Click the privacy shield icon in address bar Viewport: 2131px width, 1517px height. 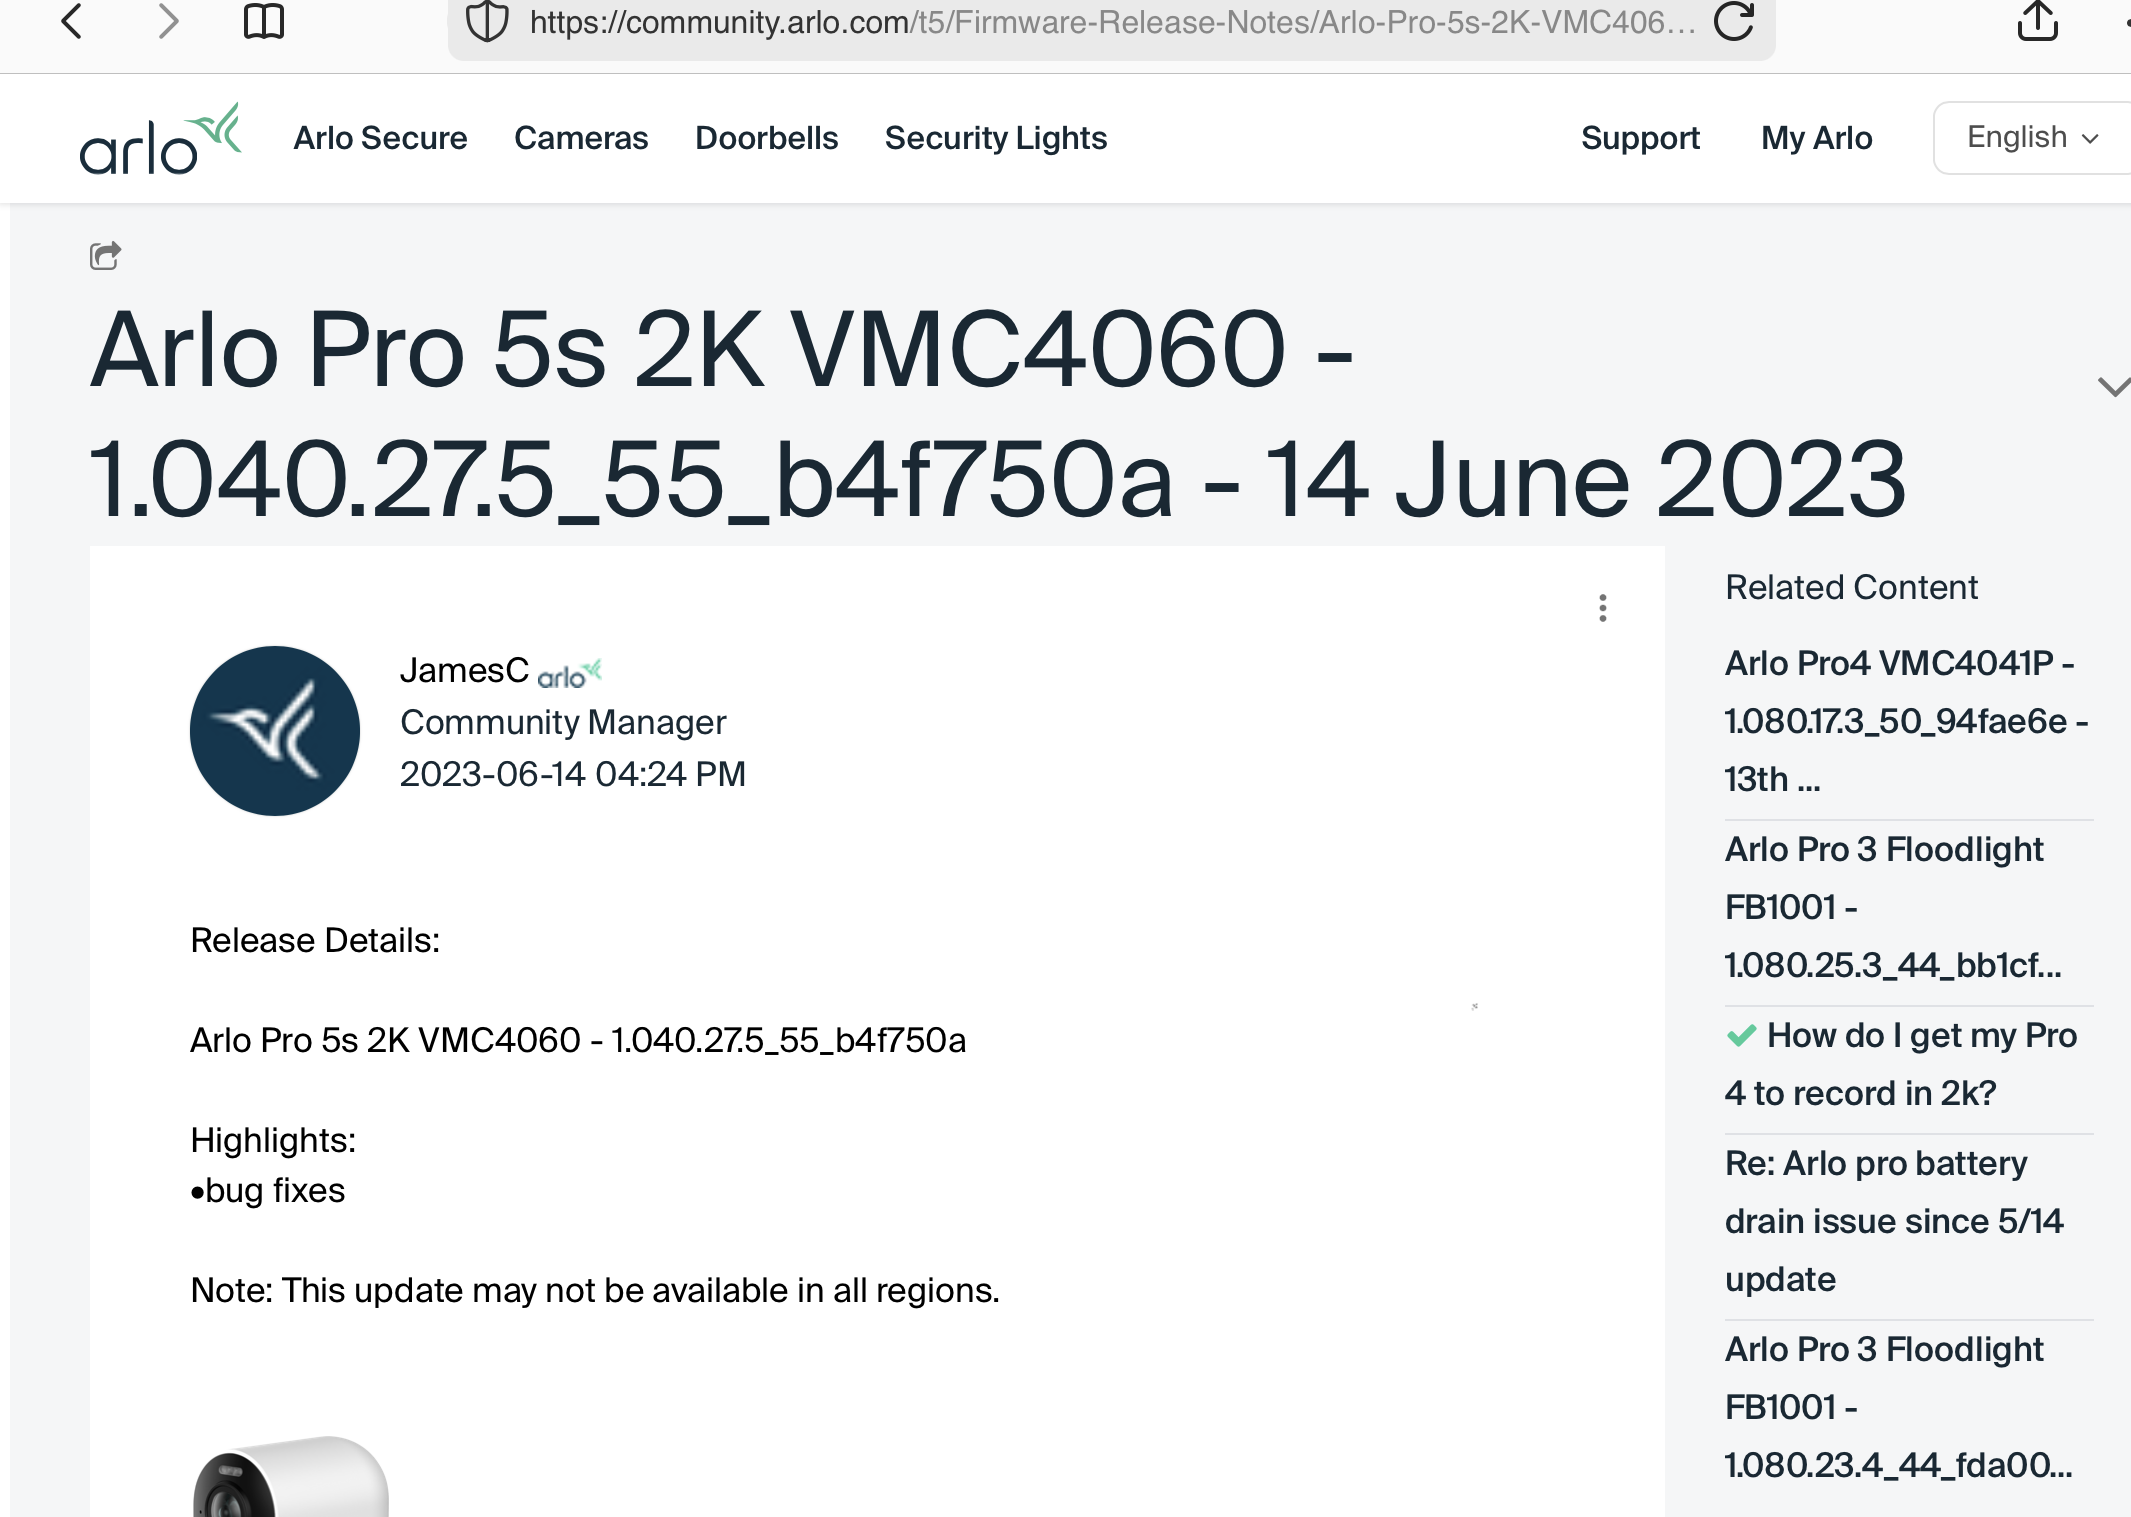[x=488, y=22]
